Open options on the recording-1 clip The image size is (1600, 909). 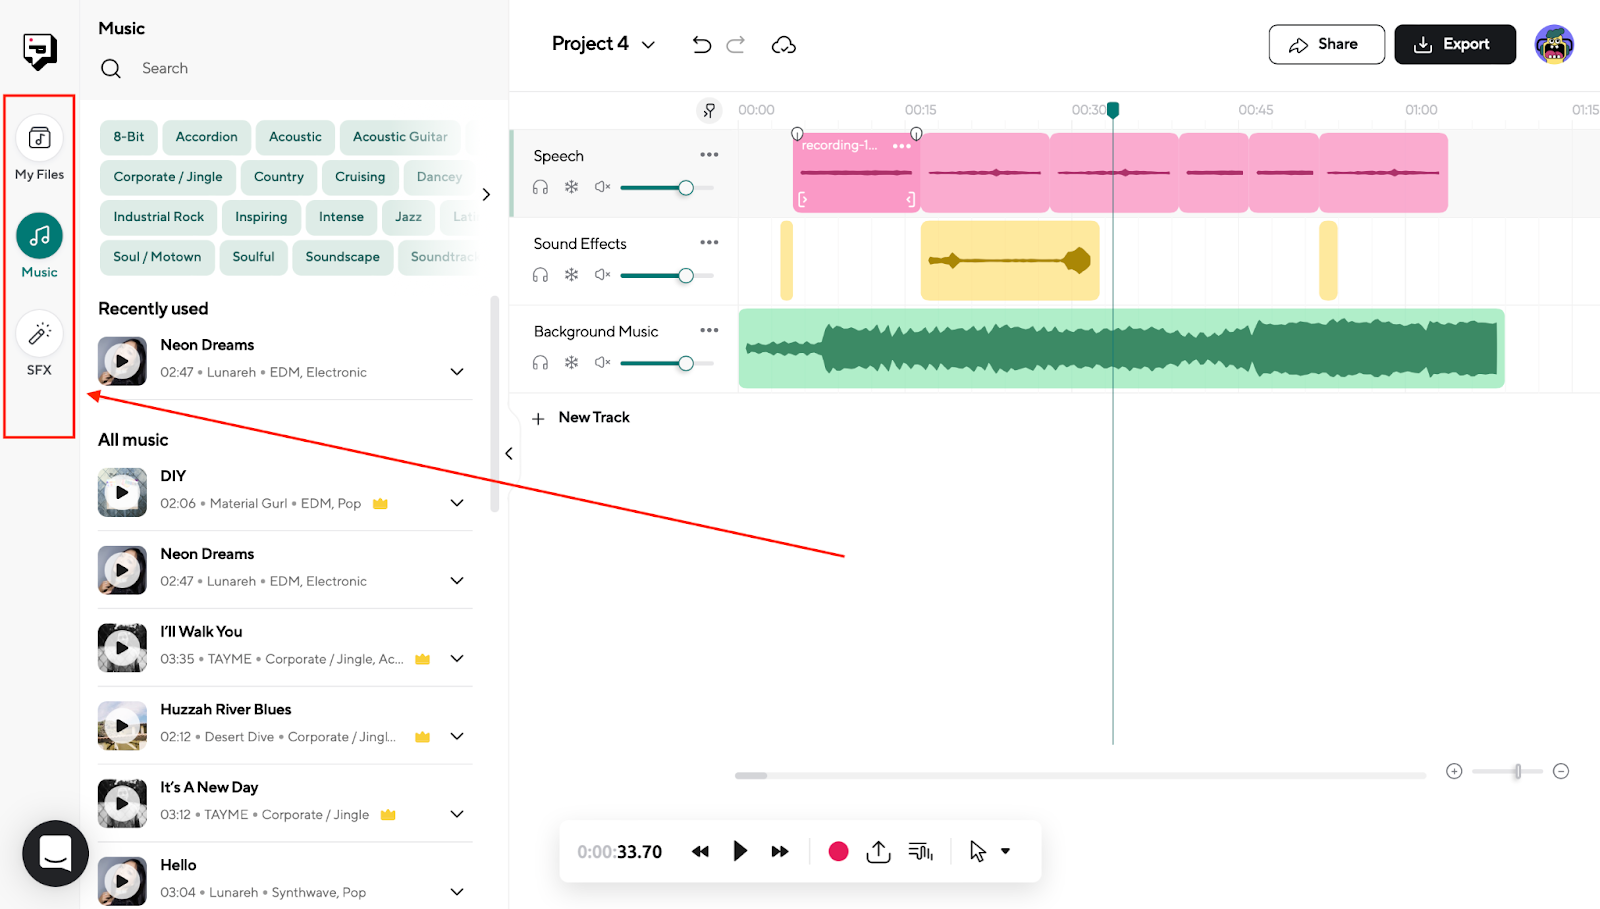[902, 146]
